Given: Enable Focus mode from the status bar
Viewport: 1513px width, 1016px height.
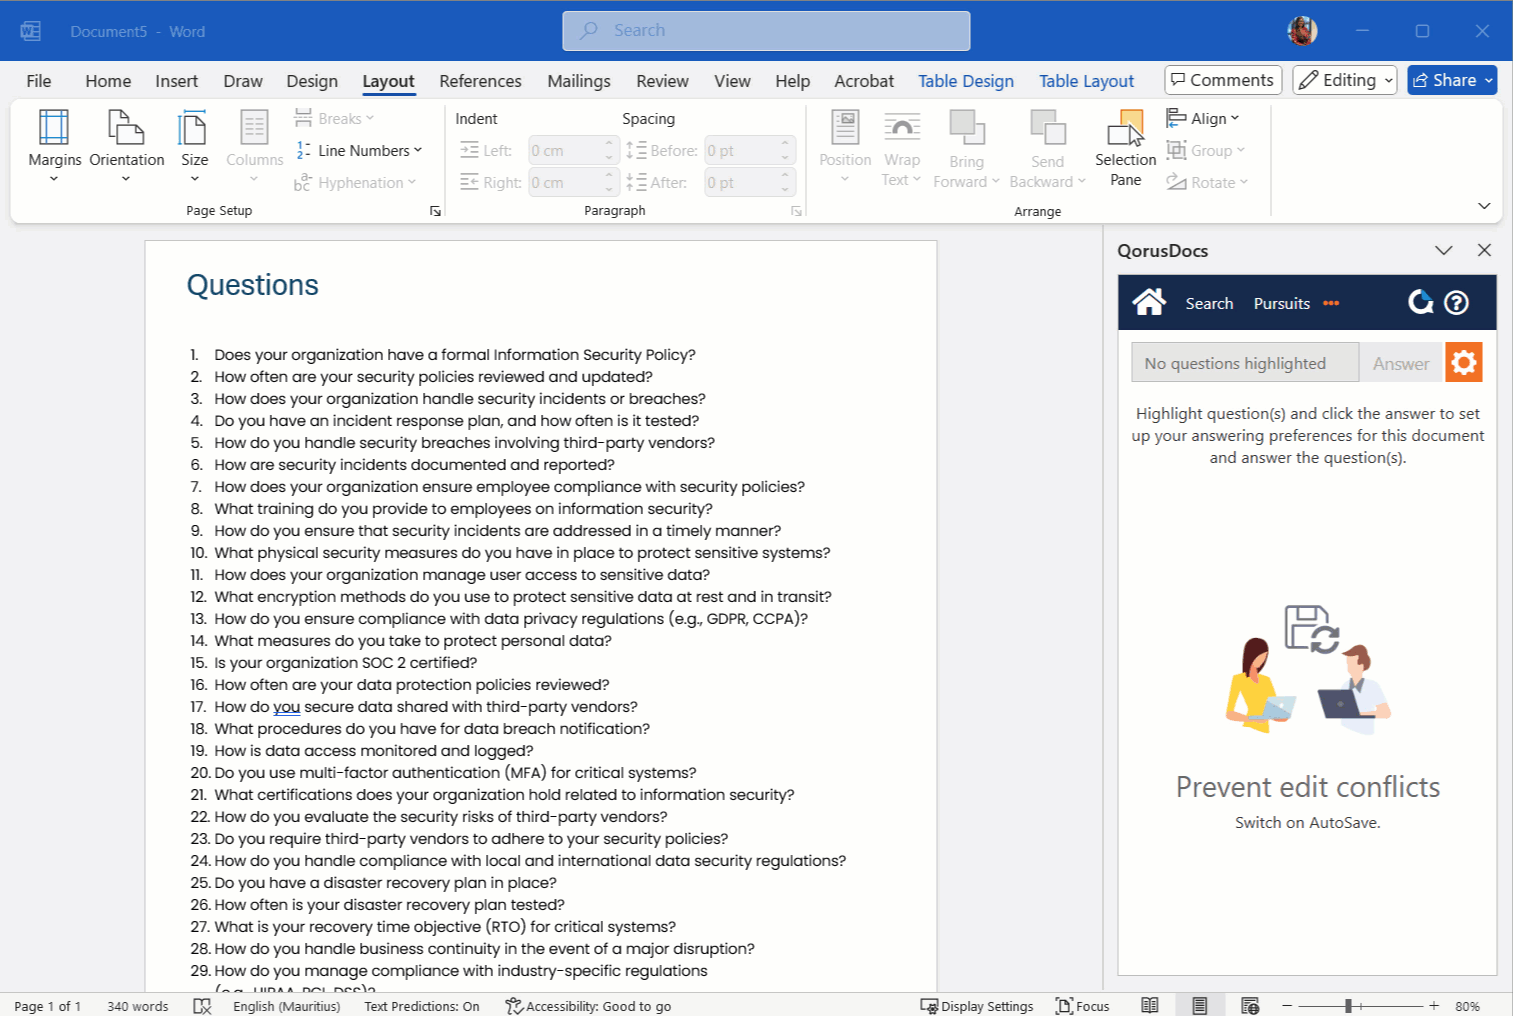Looking at the screenshot, I should point(1082,1005).
